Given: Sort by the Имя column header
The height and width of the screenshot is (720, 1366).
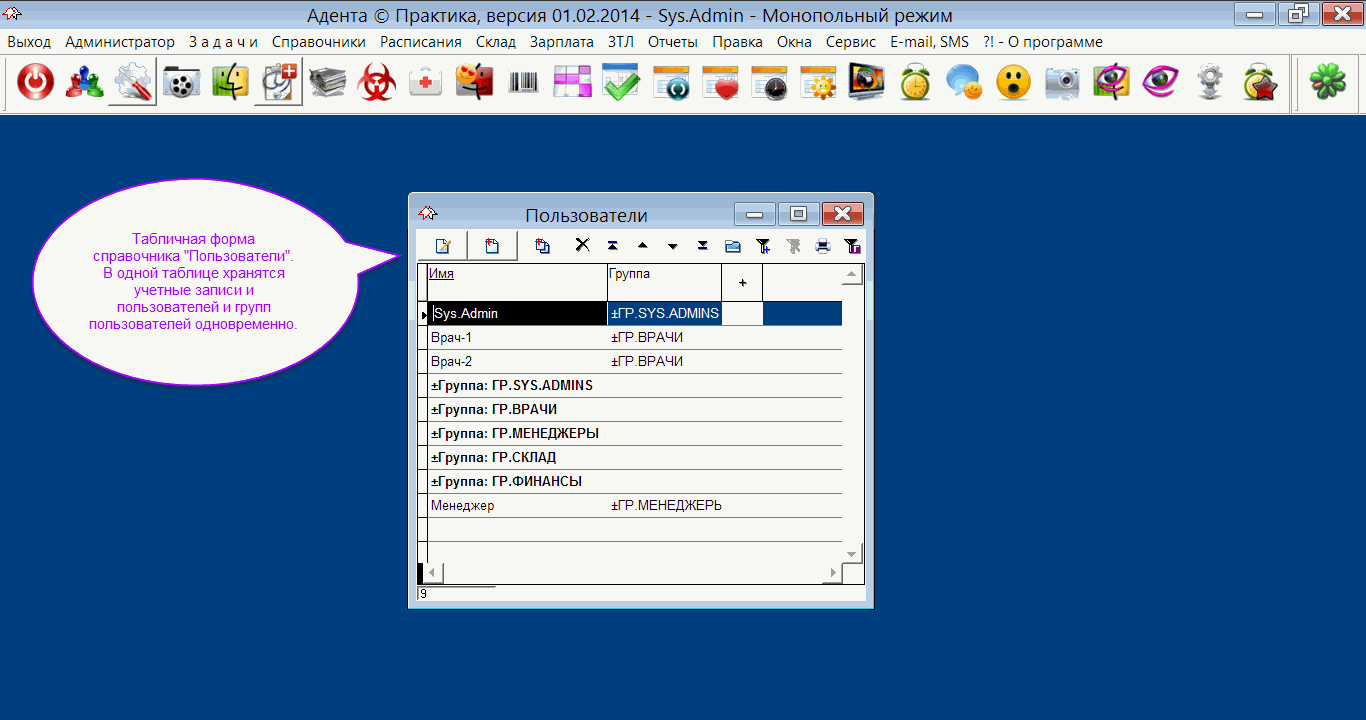Looking at the screenshot, I should (441, 273).
